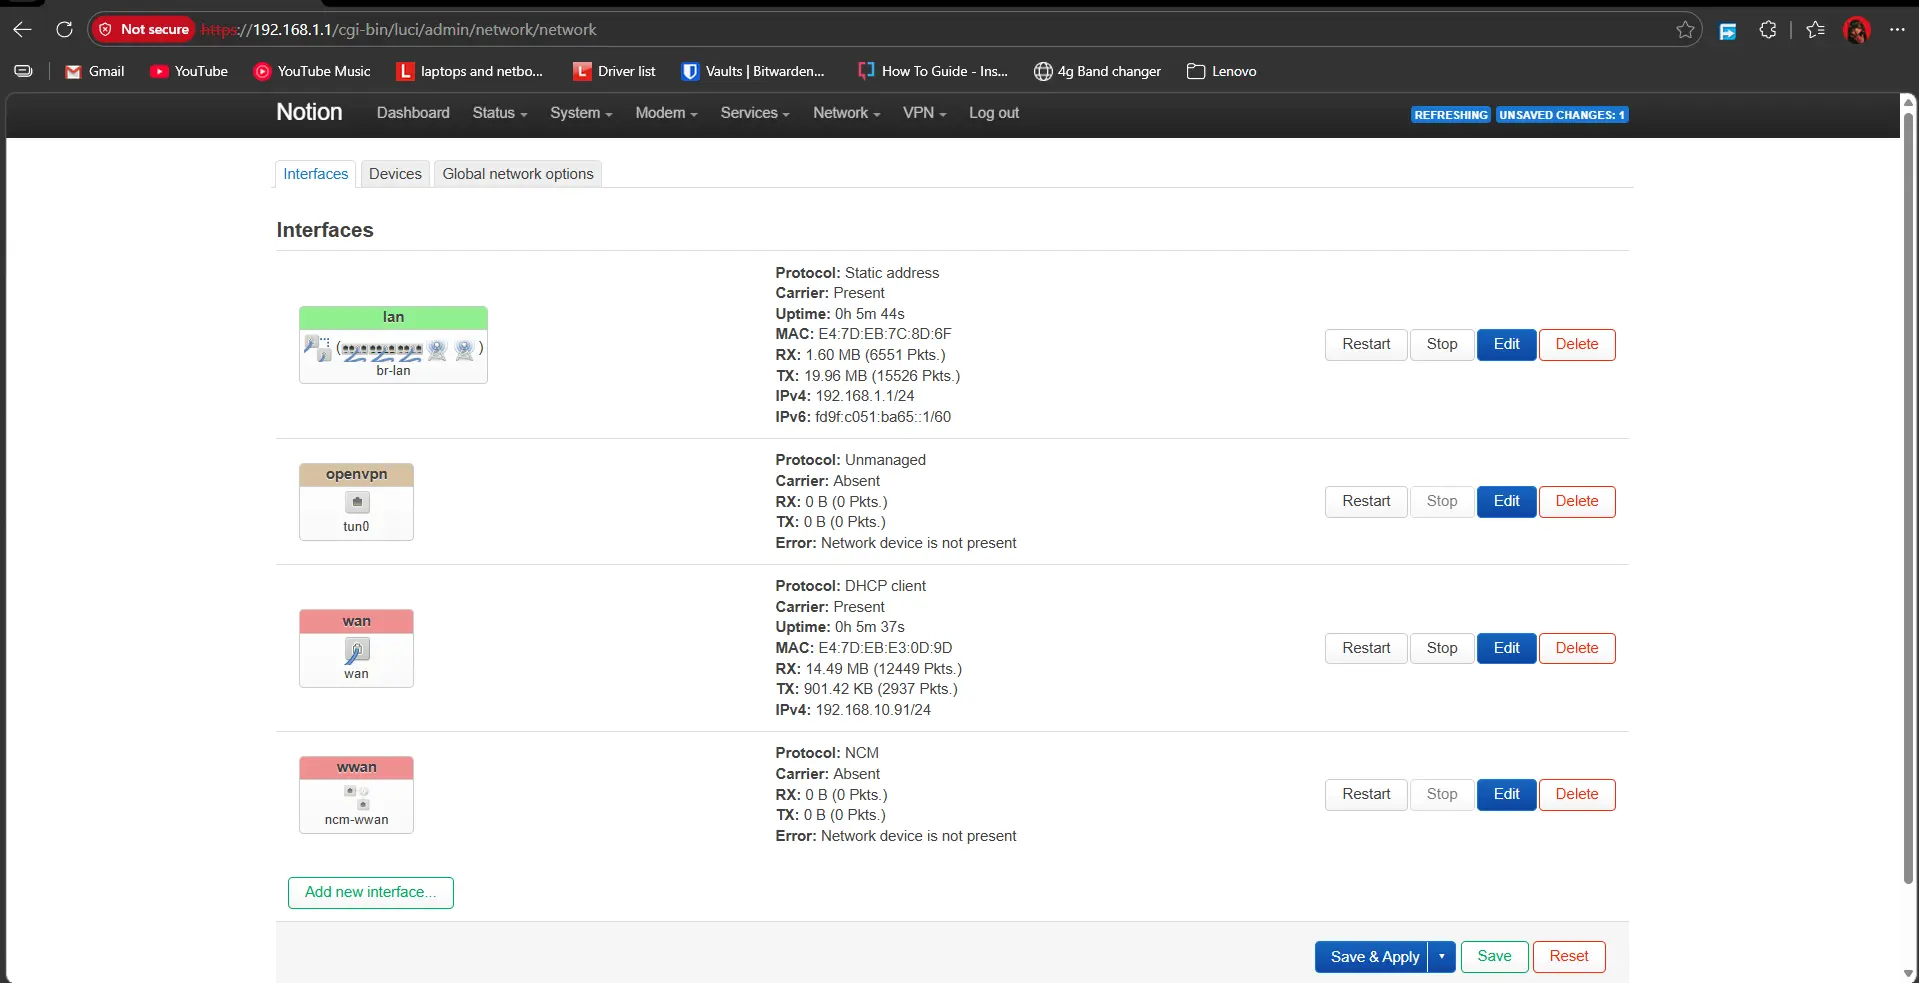Screen dimensions: 1919x983
Task: Click the Refreshing status badge
Action: tap(1451, 115)
